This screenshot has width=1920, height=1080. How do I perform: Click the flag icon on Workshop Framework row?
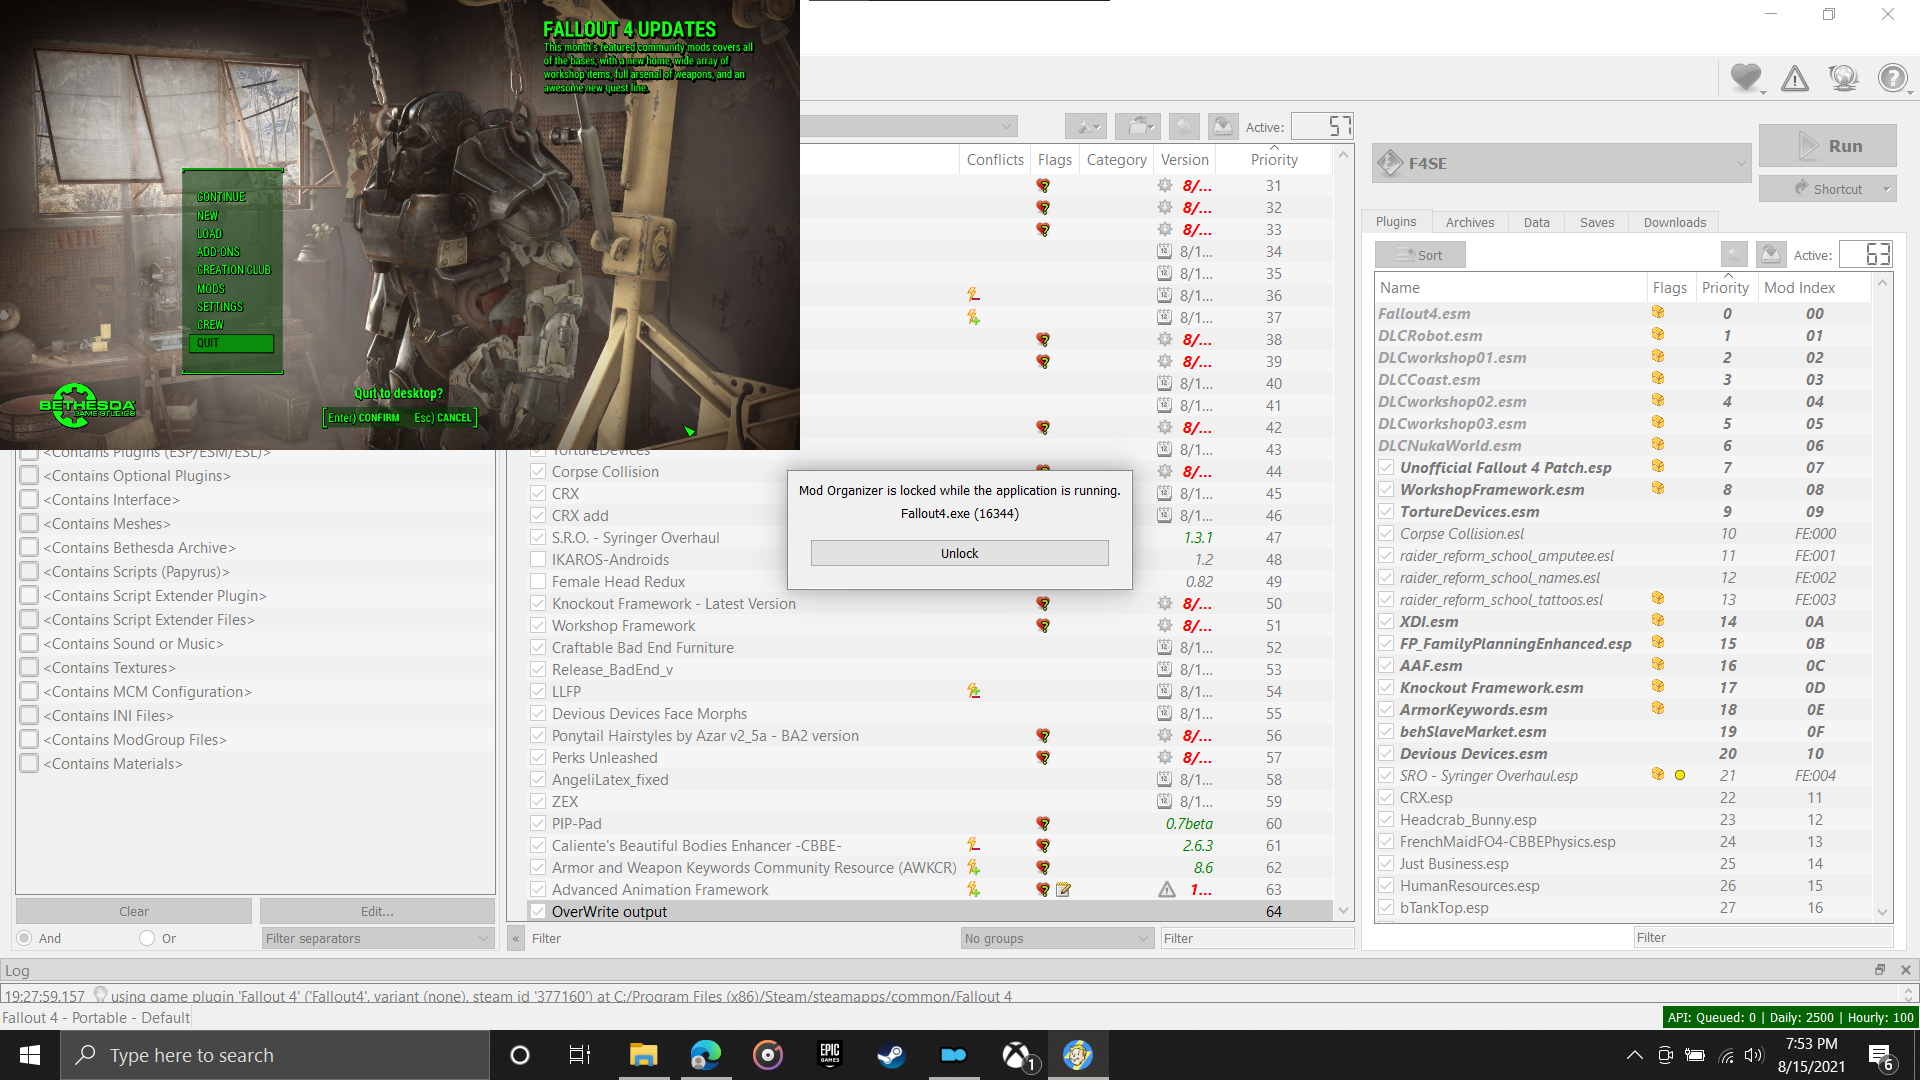click(1043, 625)
